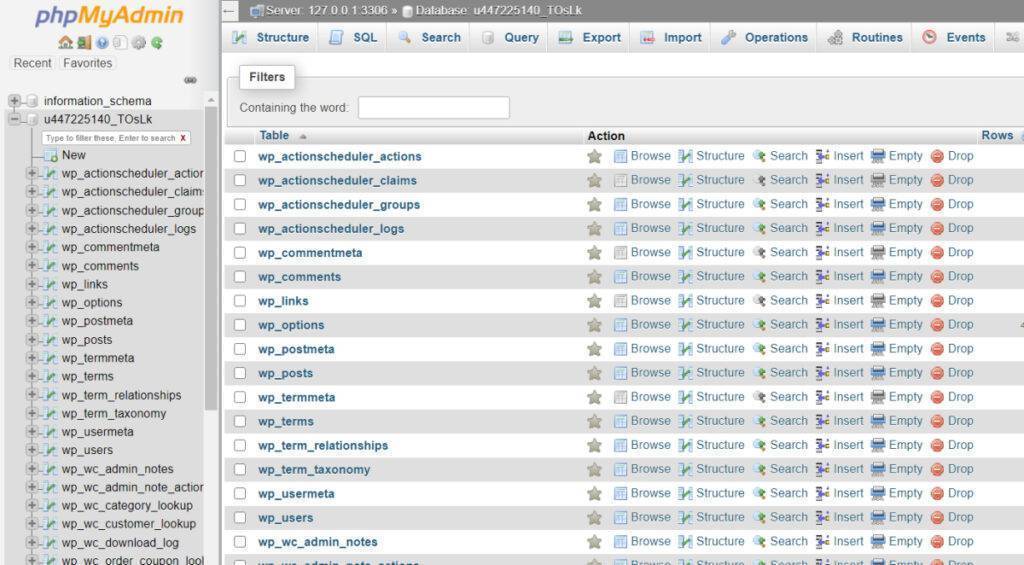Check the wp_usermeta row checkbox

point(240,493)
